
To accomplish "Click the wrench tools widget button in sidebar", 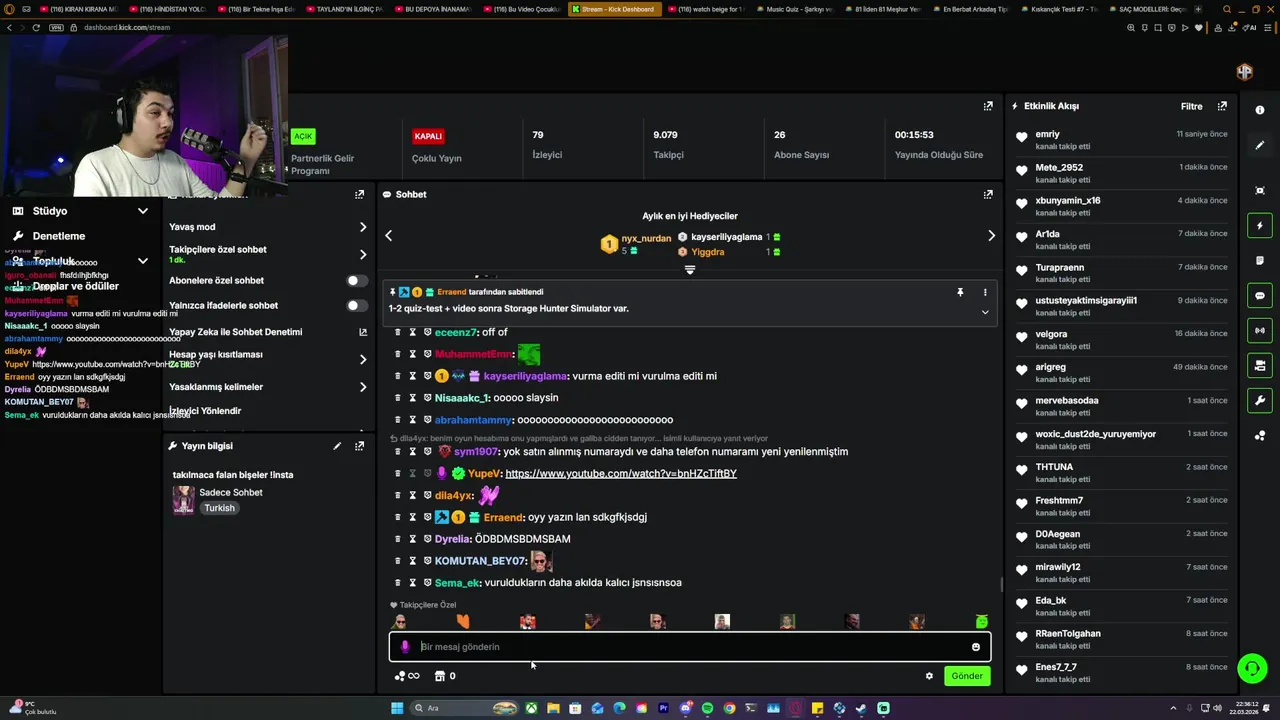I will click(1260, 401).
